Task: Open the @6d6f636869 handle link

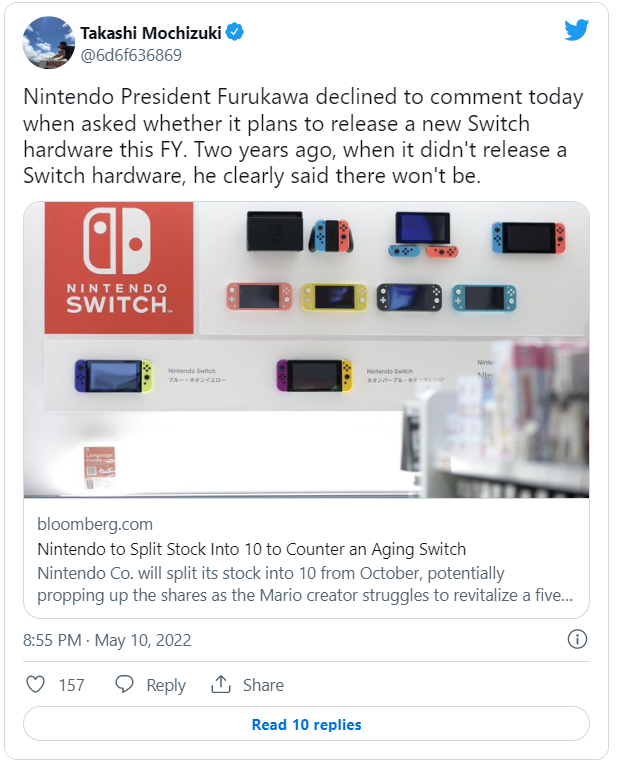Action: (131, 55)
